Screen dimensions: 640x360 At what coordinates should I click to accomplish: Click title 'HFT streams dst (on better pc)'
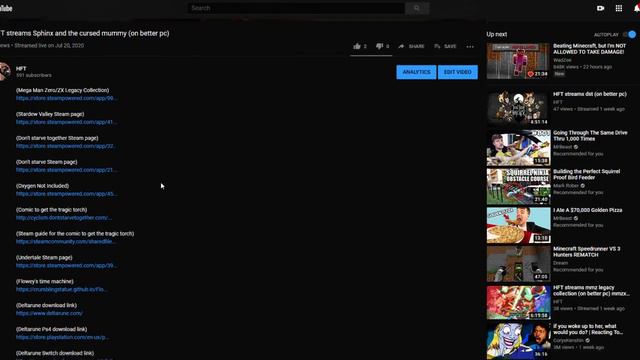[589, 94]
